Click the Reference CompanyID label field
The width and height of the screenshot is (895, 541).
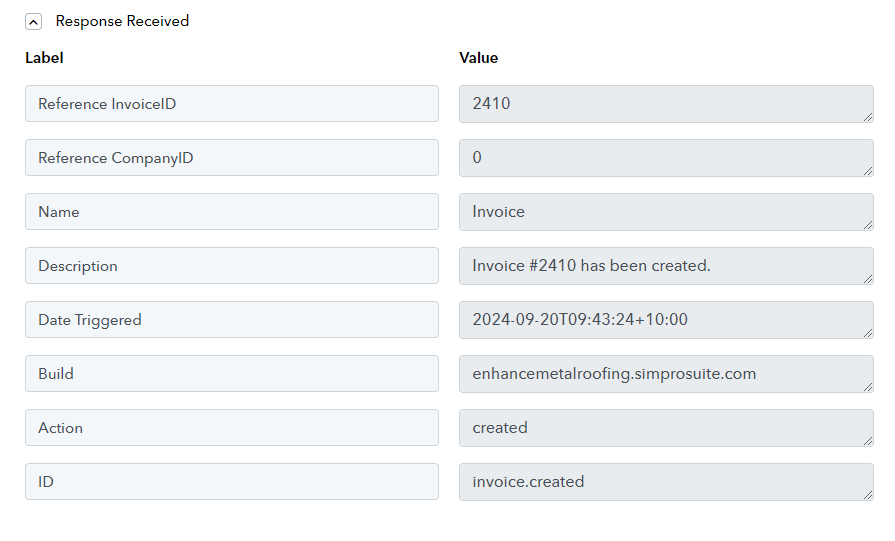232,158
